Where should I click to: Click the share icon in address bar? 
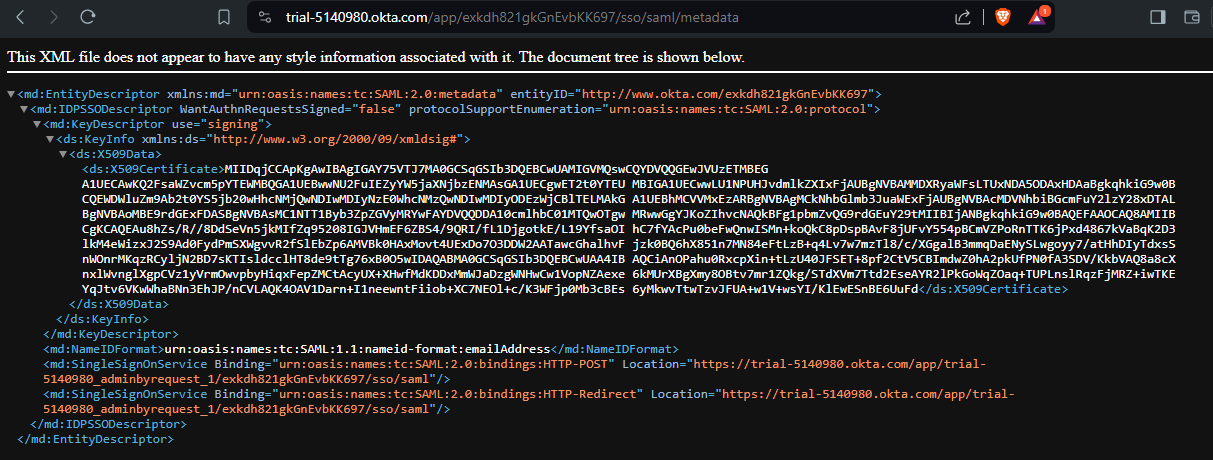click(963, 17)
